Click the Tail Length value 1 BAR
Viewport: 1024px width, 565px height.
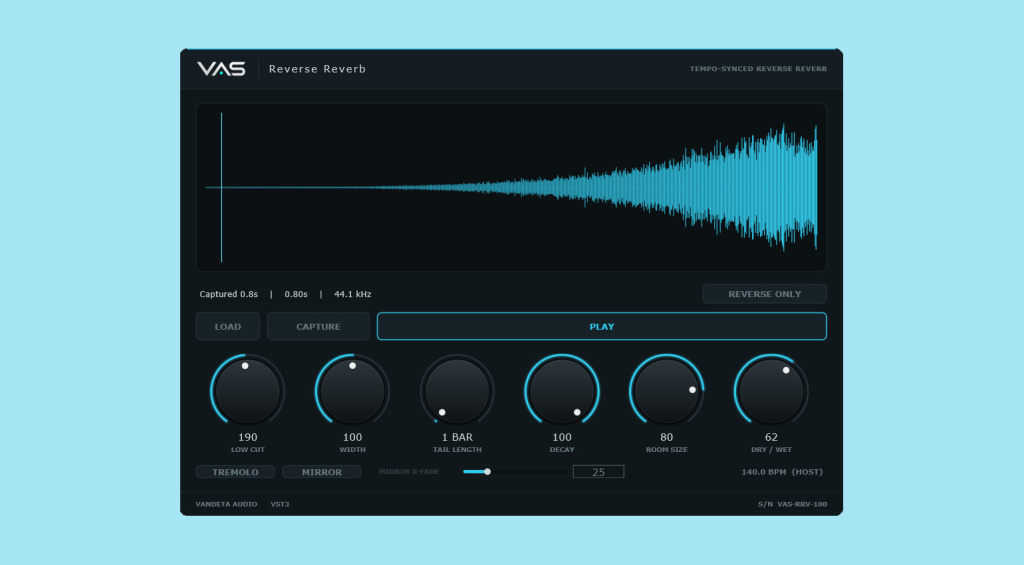457,437
